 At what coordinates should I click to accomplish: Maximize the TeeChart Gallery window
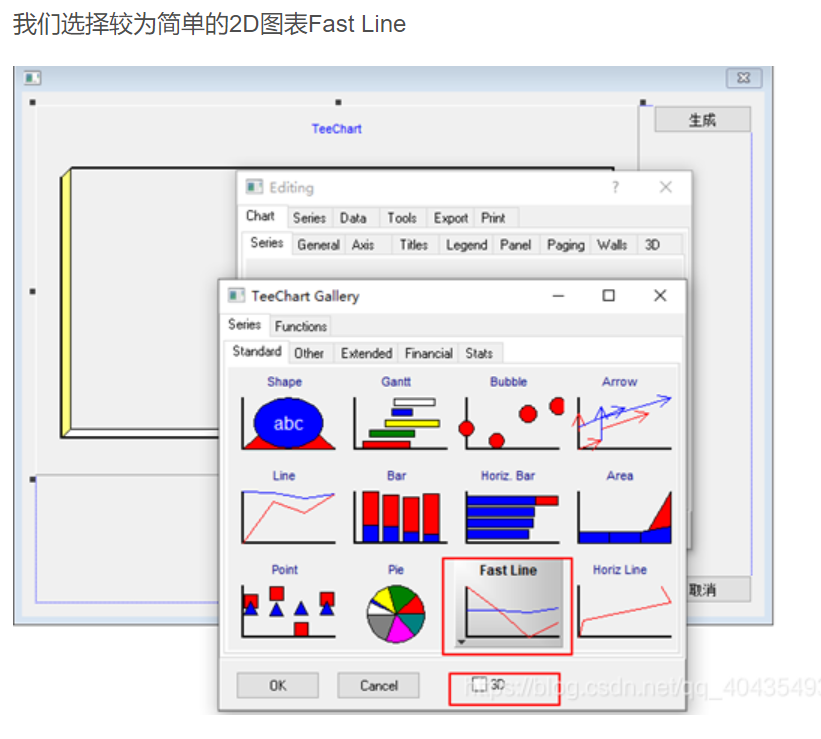[608, 296]
